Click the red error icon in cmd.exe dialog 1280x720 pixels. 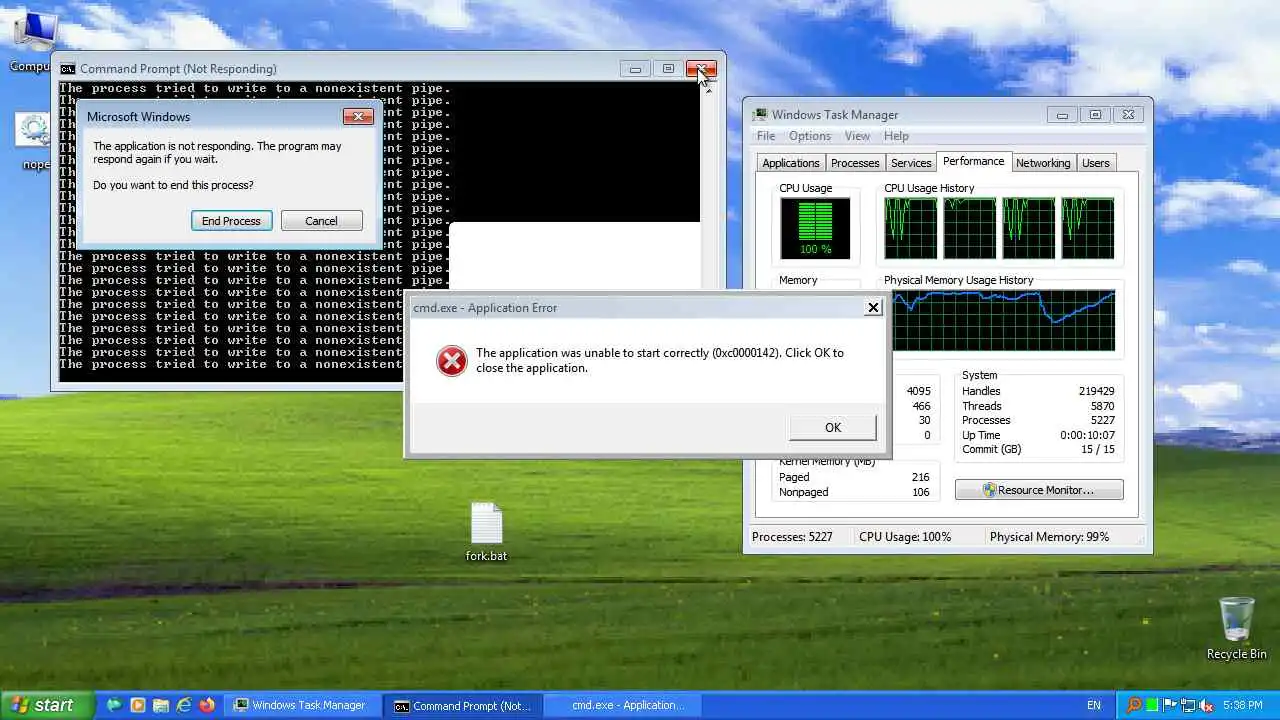coord(452,361)
